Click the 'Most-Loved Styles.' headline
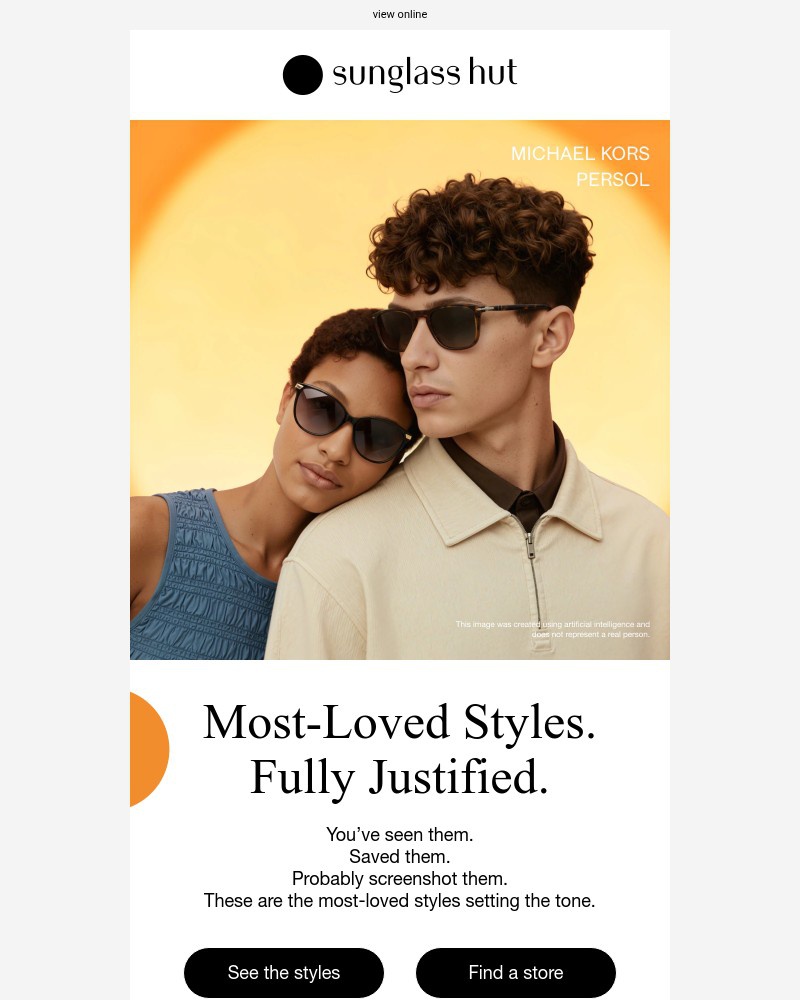Image resolution: width=800 pixels, height=1000 pixels. click(x=399, y=723)
